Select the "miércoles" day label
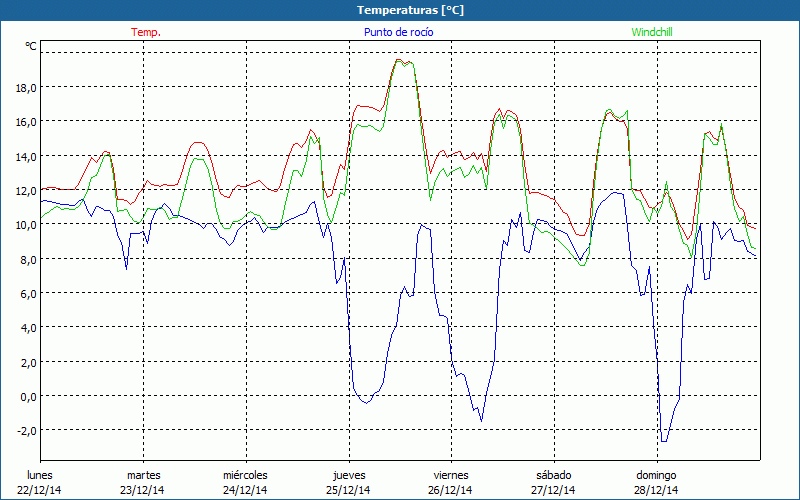 [x=245, y=475]
